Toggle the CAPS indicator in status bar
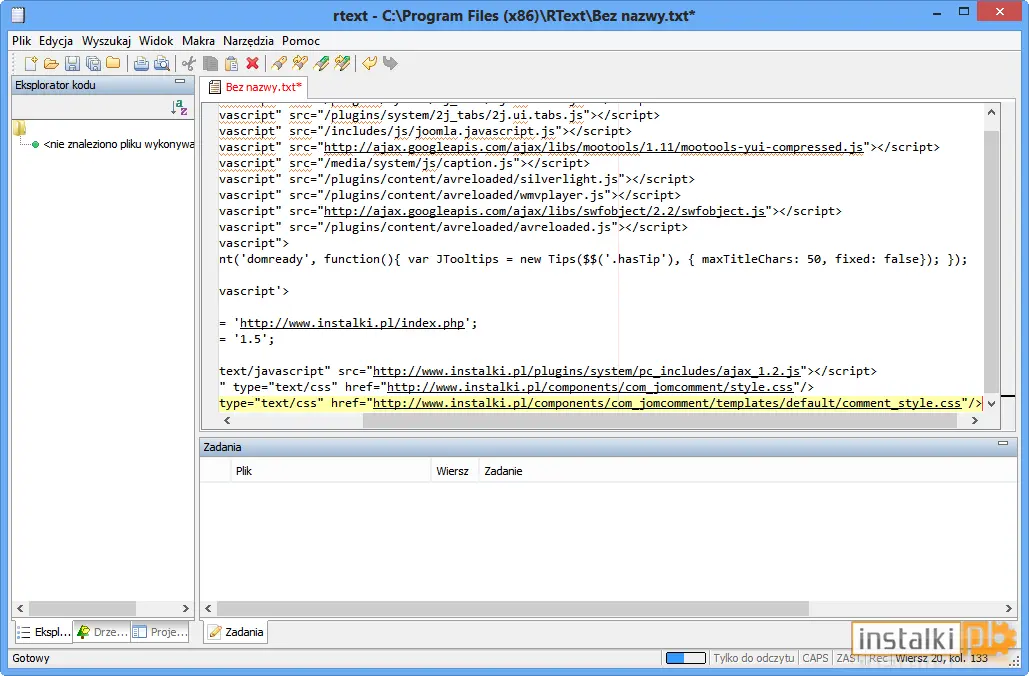The image size is (1029, 676). click(815, 658)
